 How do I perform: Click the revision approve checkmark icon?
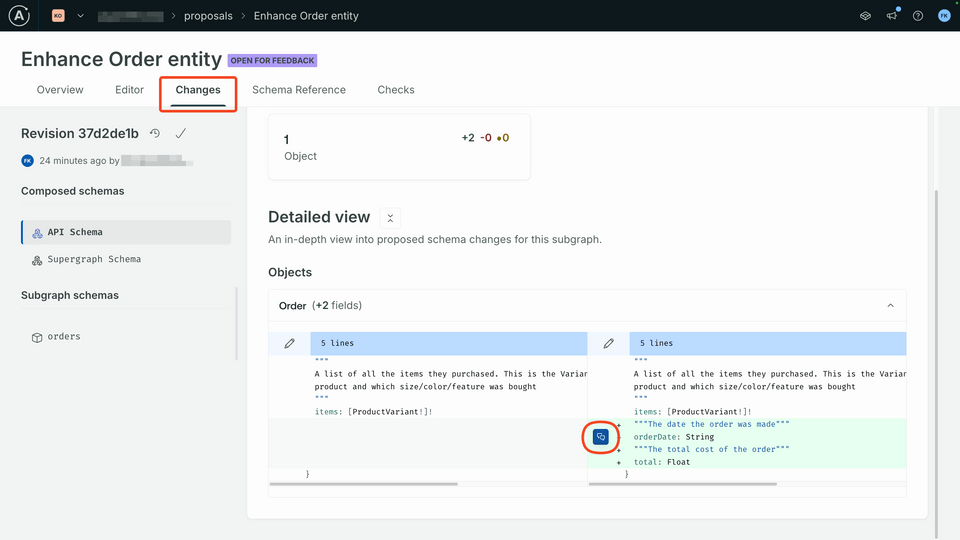181,133
